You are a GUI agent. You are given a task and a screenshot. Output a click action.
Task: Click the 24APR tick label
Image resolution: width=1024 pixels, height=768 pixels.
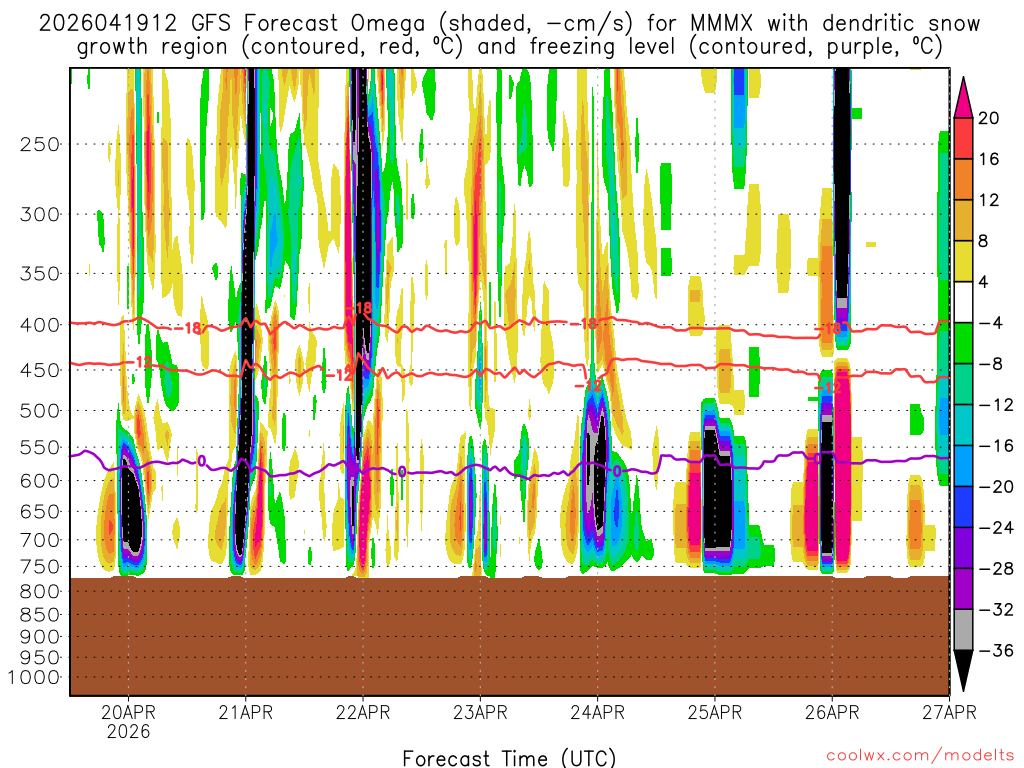597,713
